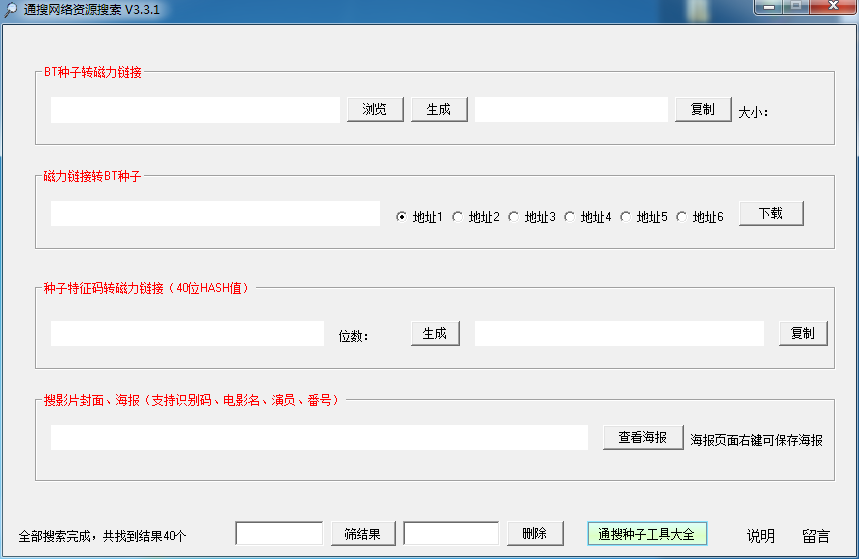Click the 浏览 browse button
859x559 pixels.
[x=375, y=110]
